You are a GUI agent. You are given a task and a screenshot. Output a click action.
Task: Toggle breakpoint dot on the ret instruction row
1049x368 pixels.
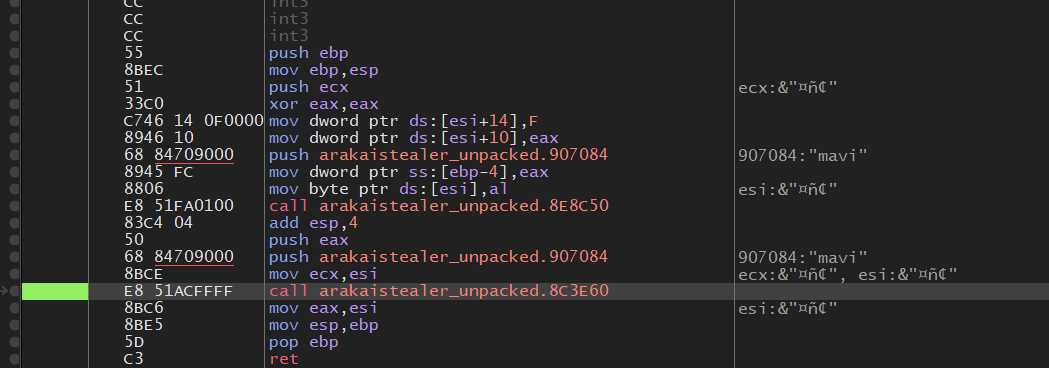(x=14, y=359)
